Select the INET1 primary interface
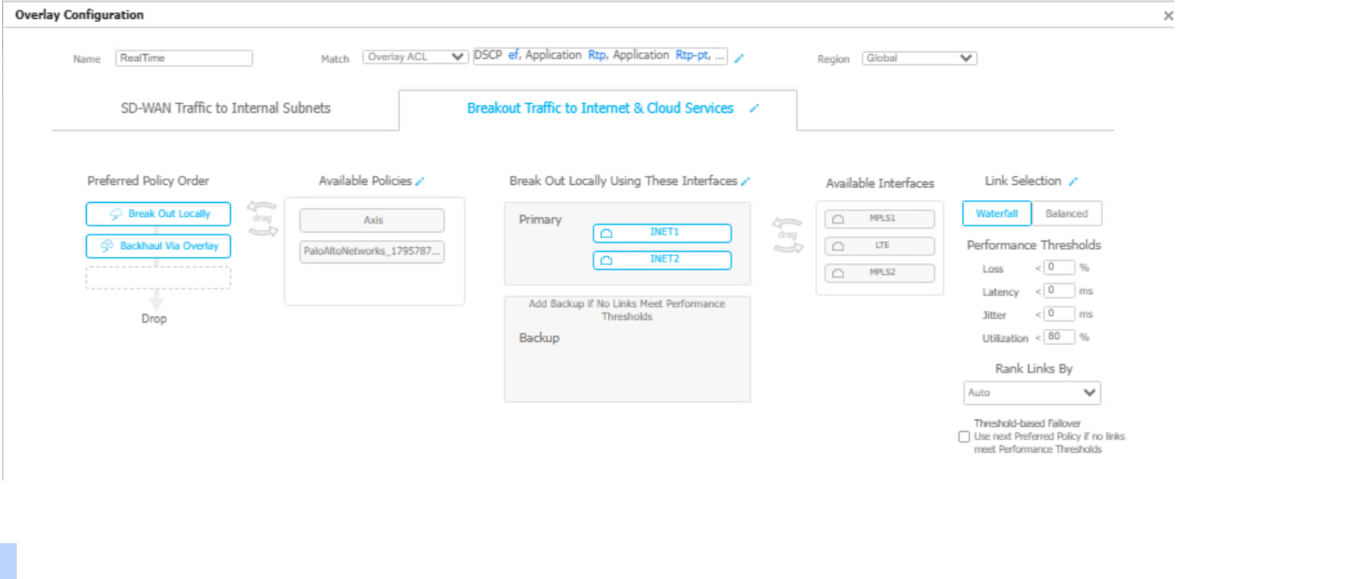Viewport: 1357px width, 579px height. [662, 233]
